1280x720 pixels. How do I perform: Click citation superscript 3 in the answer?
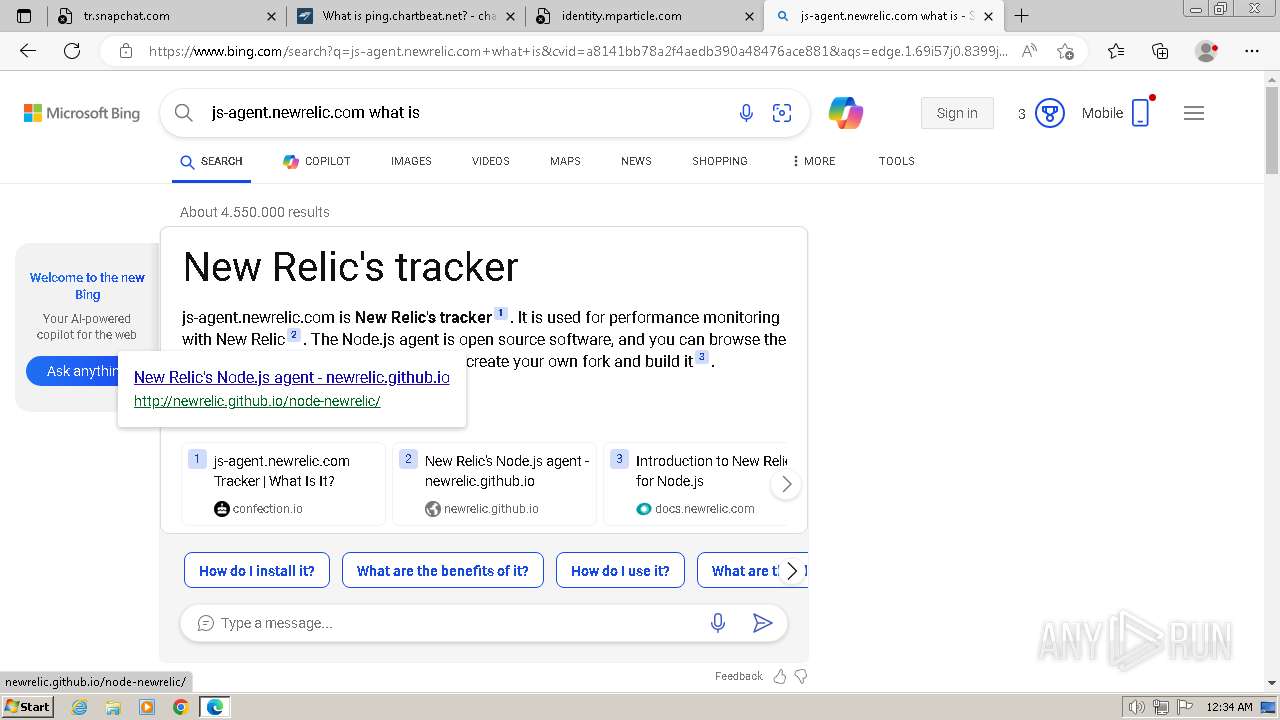[702, 357]
